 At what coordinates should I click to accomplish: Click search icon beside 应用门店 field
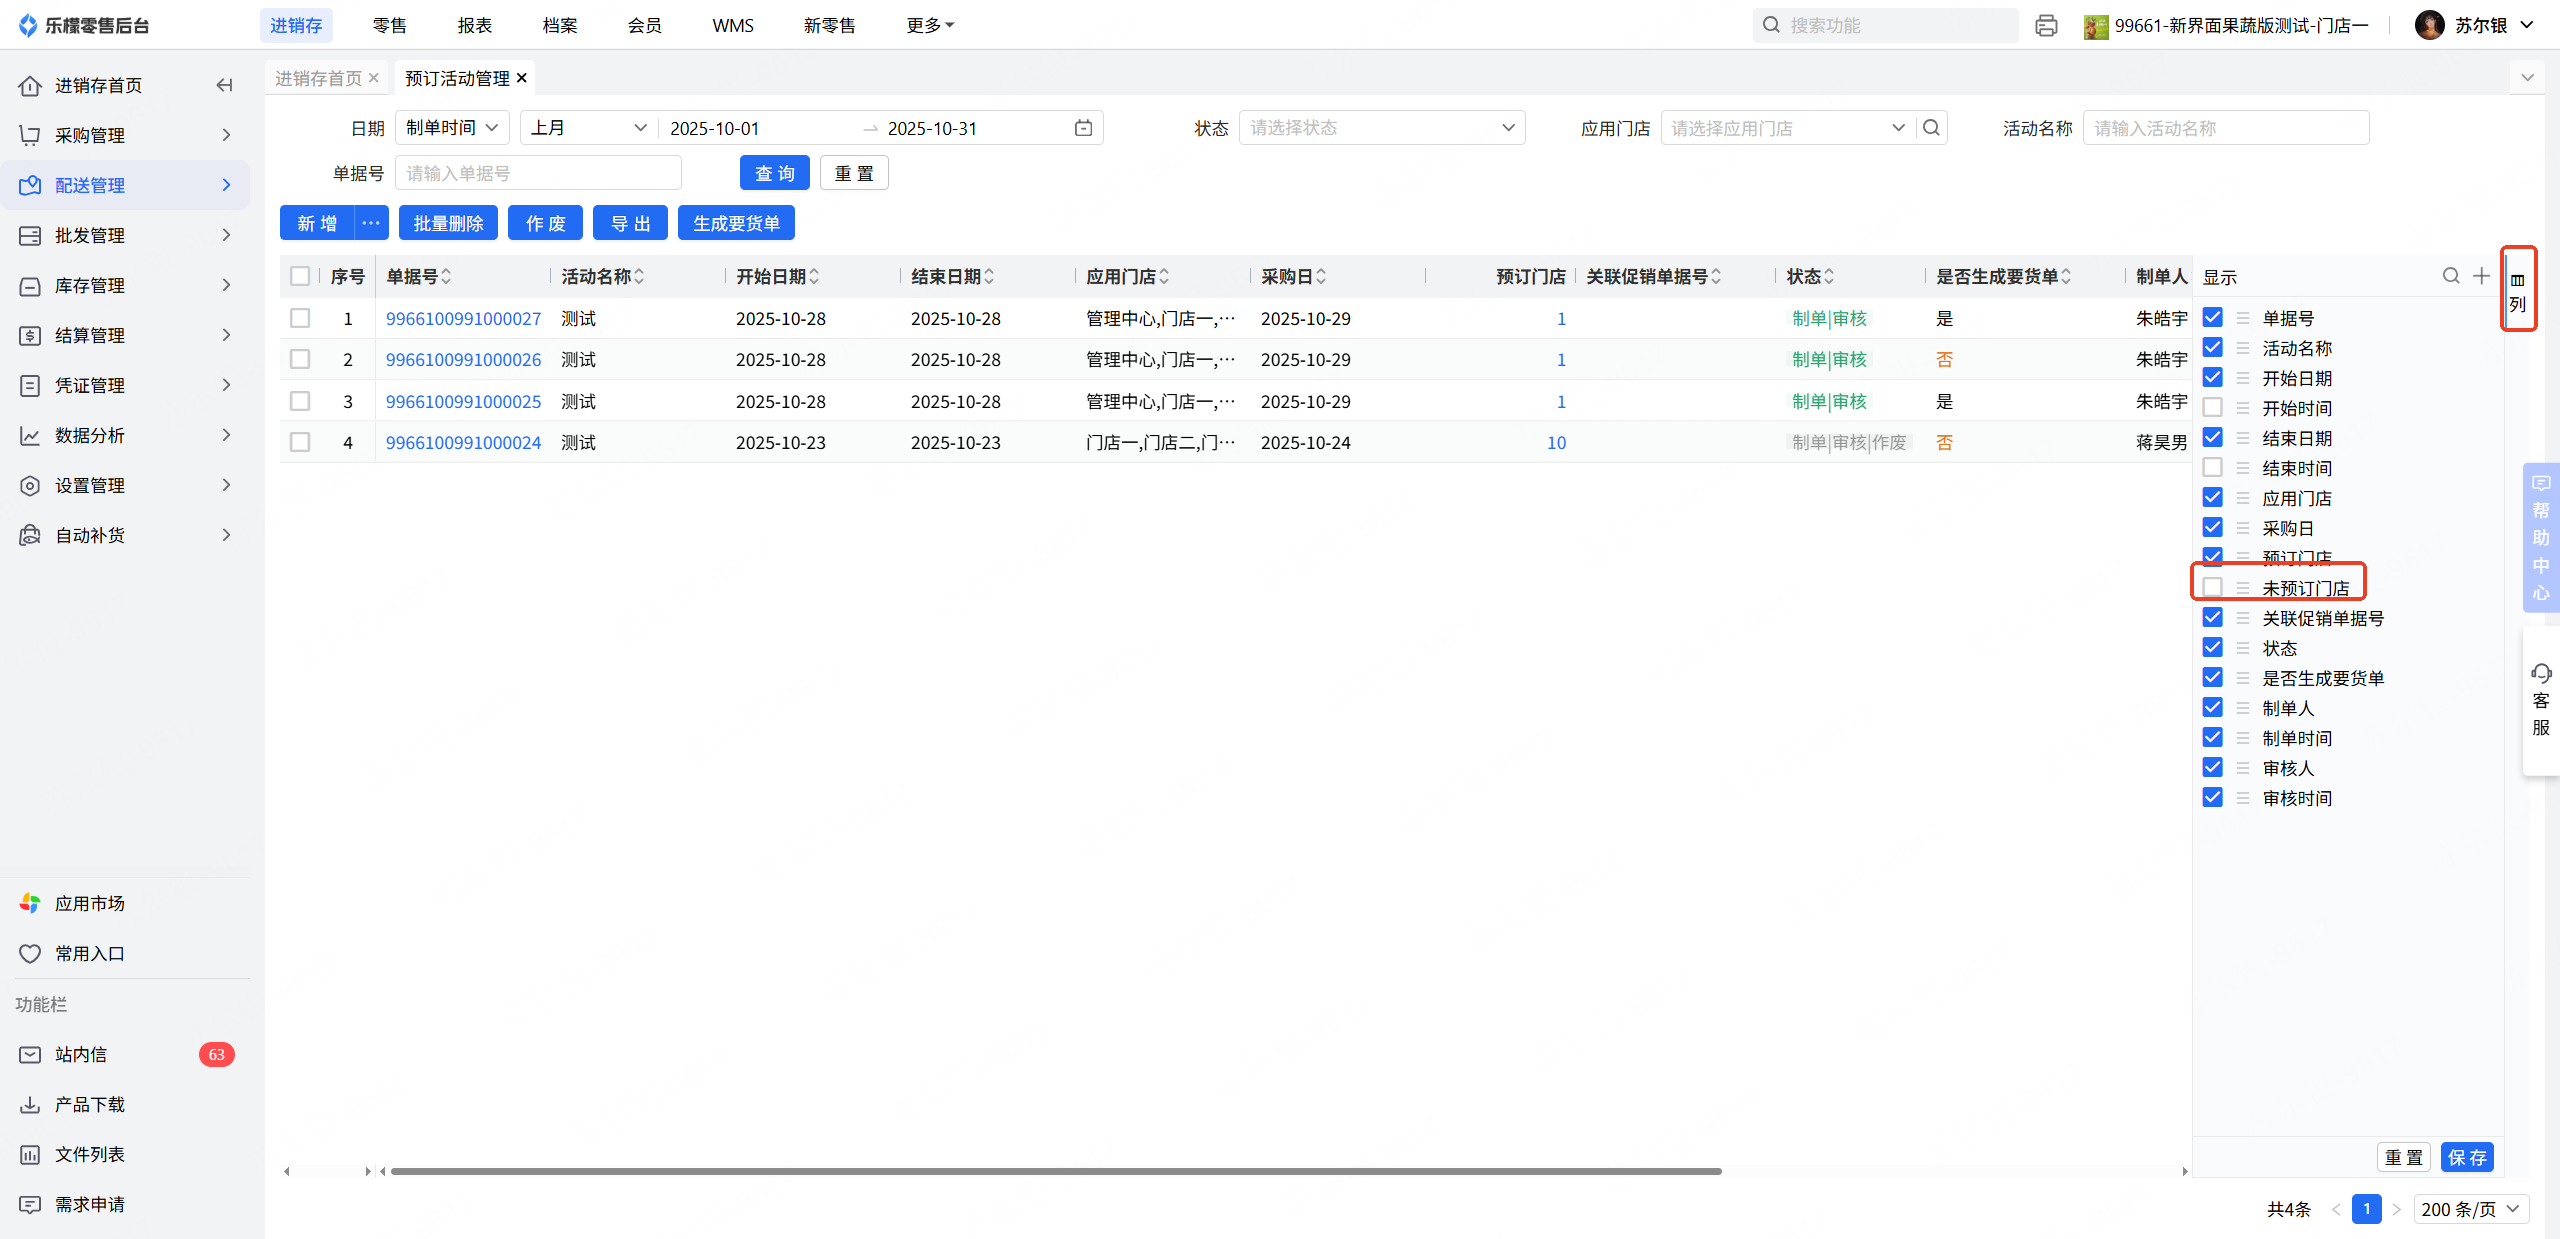1931,128
